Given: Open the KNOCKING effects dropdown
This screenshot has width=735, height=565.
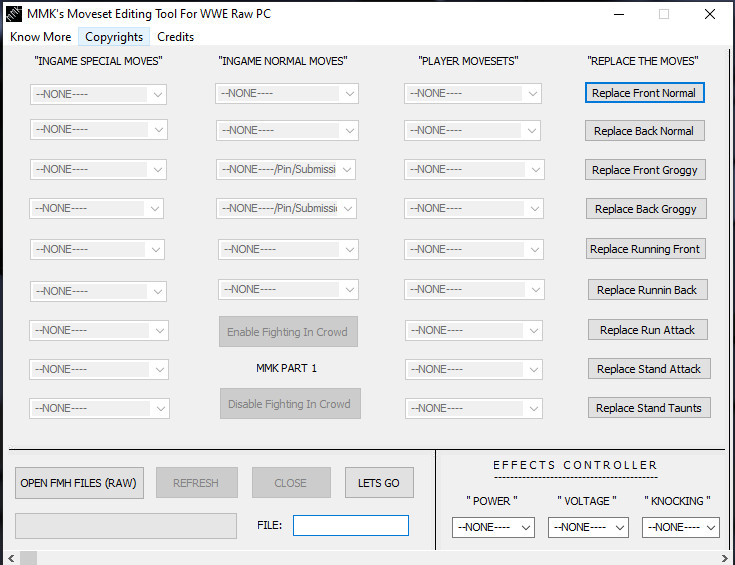Looking at the screenshot, I should 681,527.
